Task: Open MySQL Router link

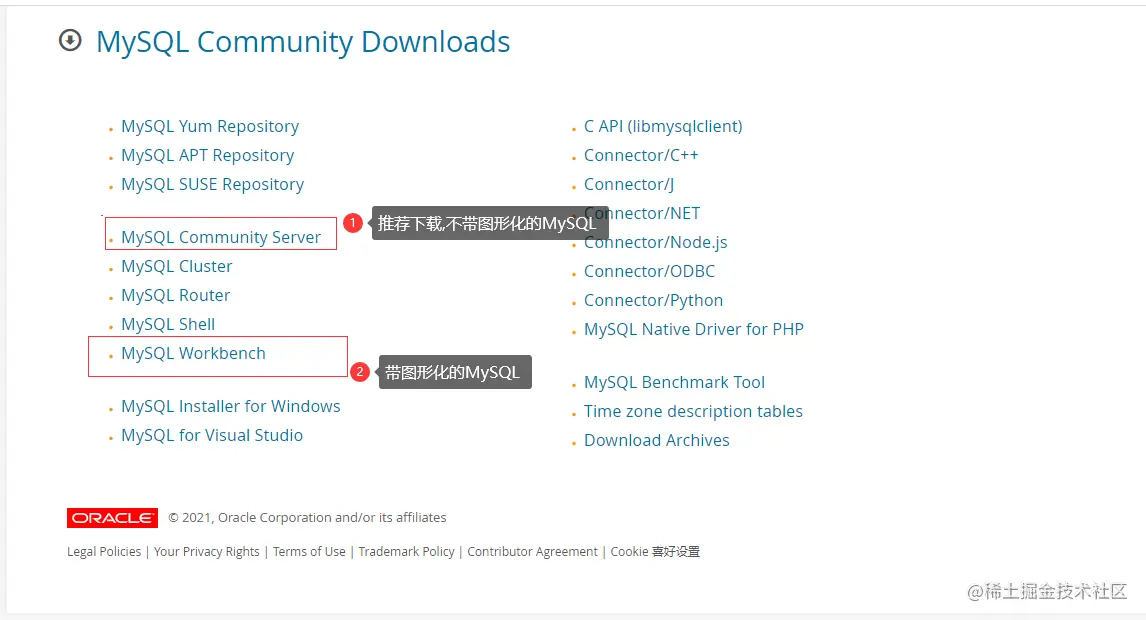Action: click(175, 295)
